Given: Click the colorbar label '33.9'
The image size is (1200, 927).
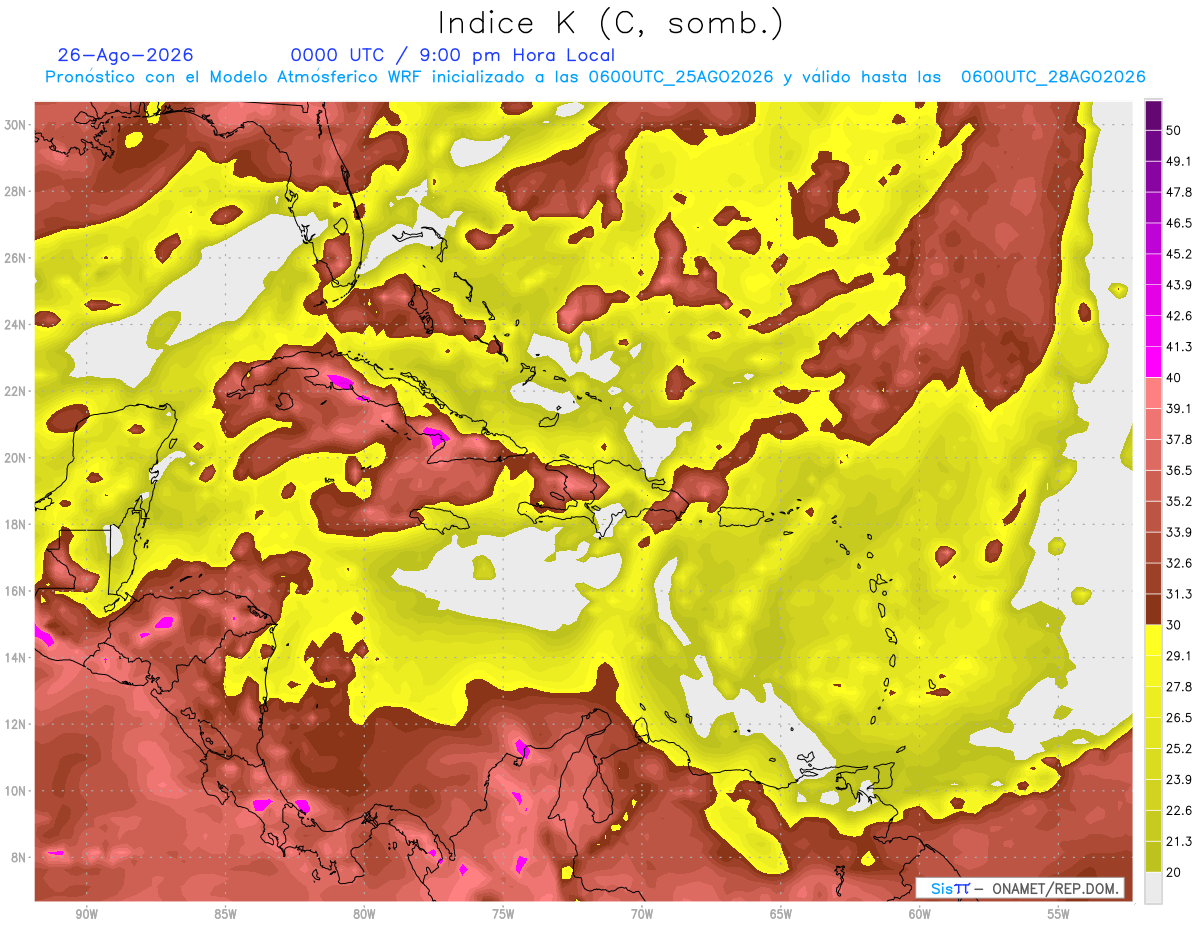Looking at the screenshot, I should pyautogui.click(x=1179, y=532).
